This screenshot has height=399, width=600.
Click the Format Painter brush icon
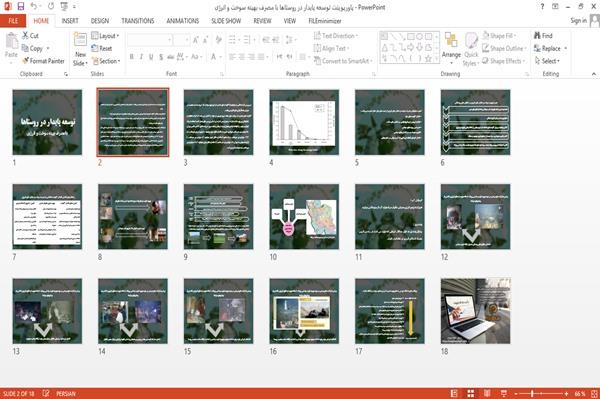coord(25,61)
